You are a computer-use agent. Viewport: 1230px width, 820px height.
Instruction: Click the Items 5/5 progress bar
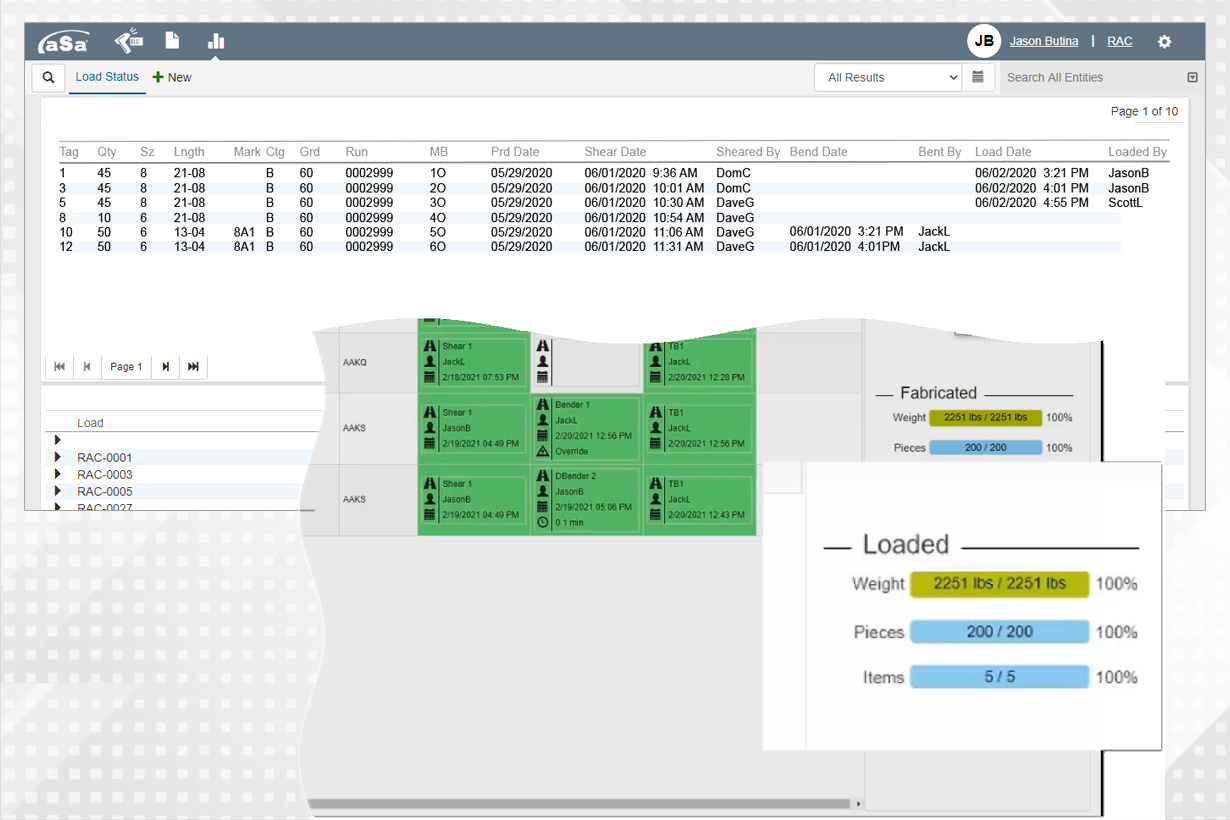[999, 677]
